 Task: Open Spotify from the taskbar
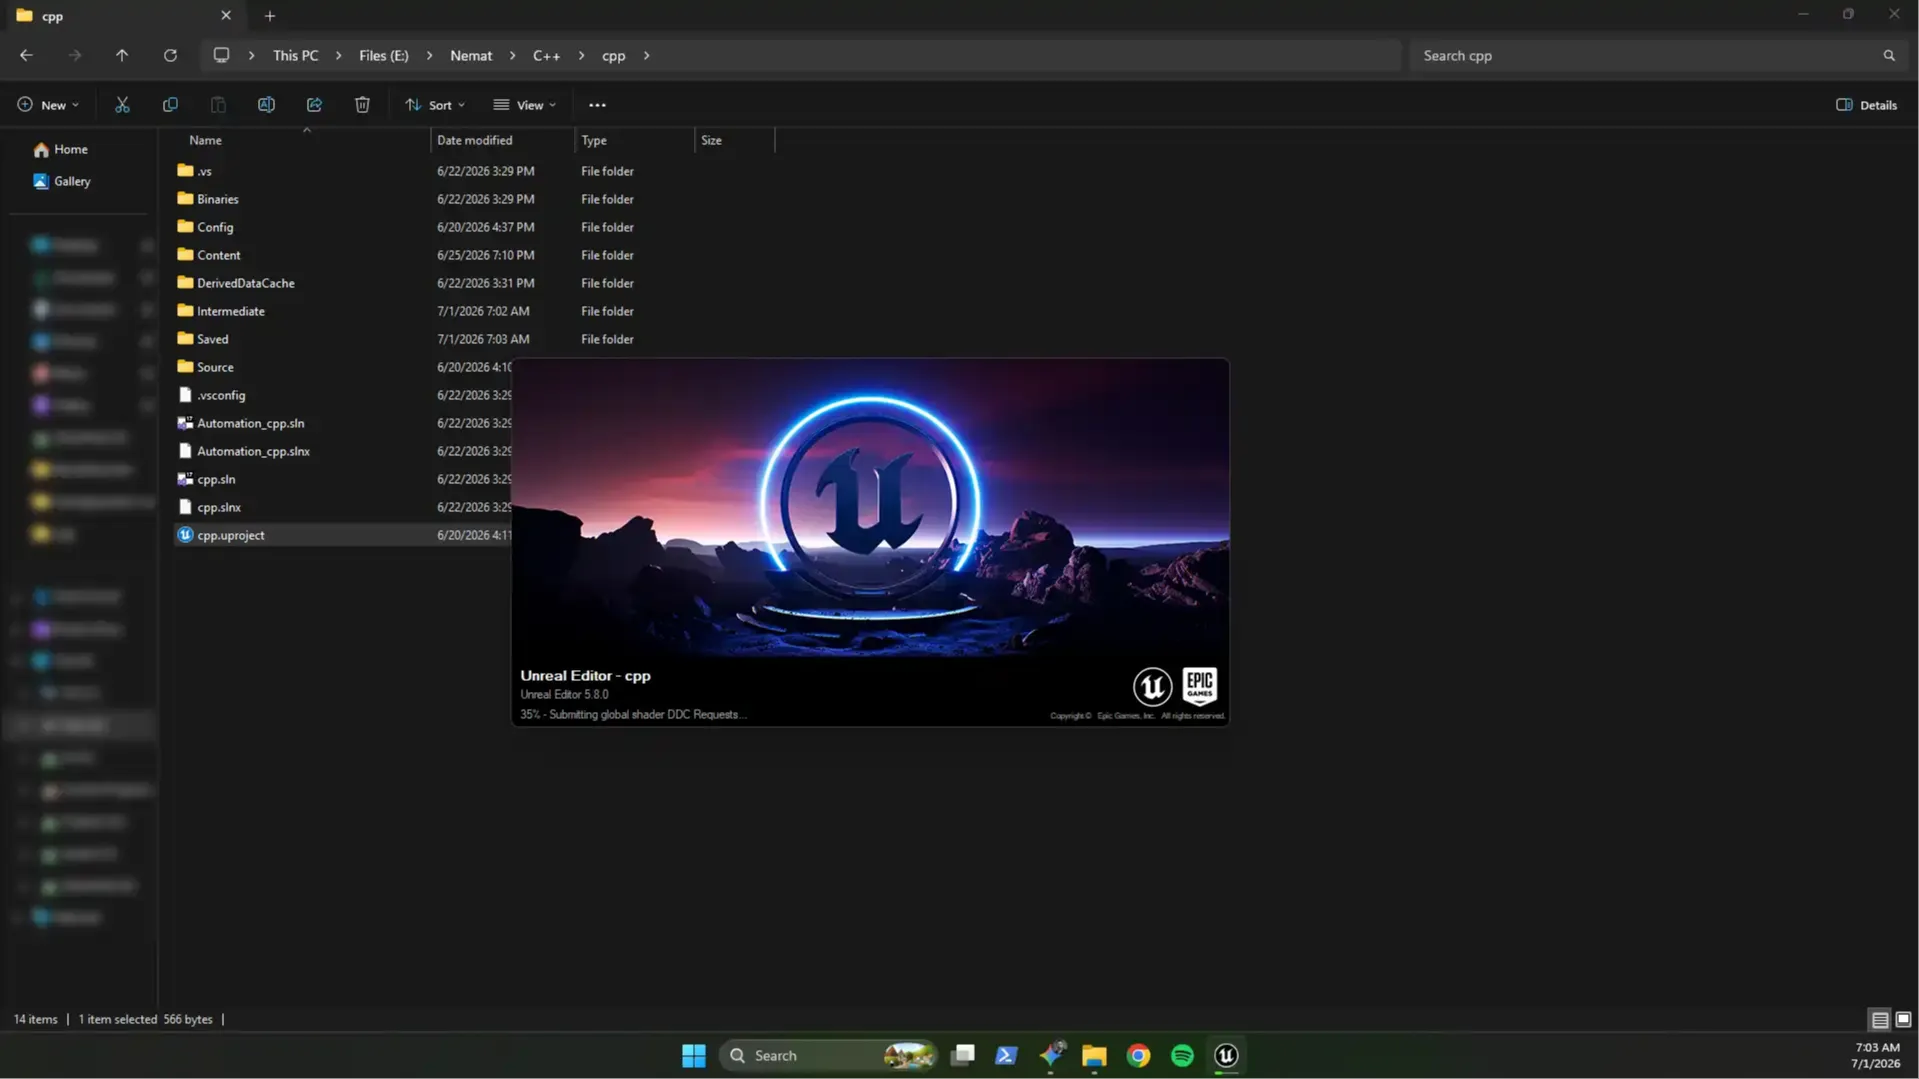coord(1182,1056)
